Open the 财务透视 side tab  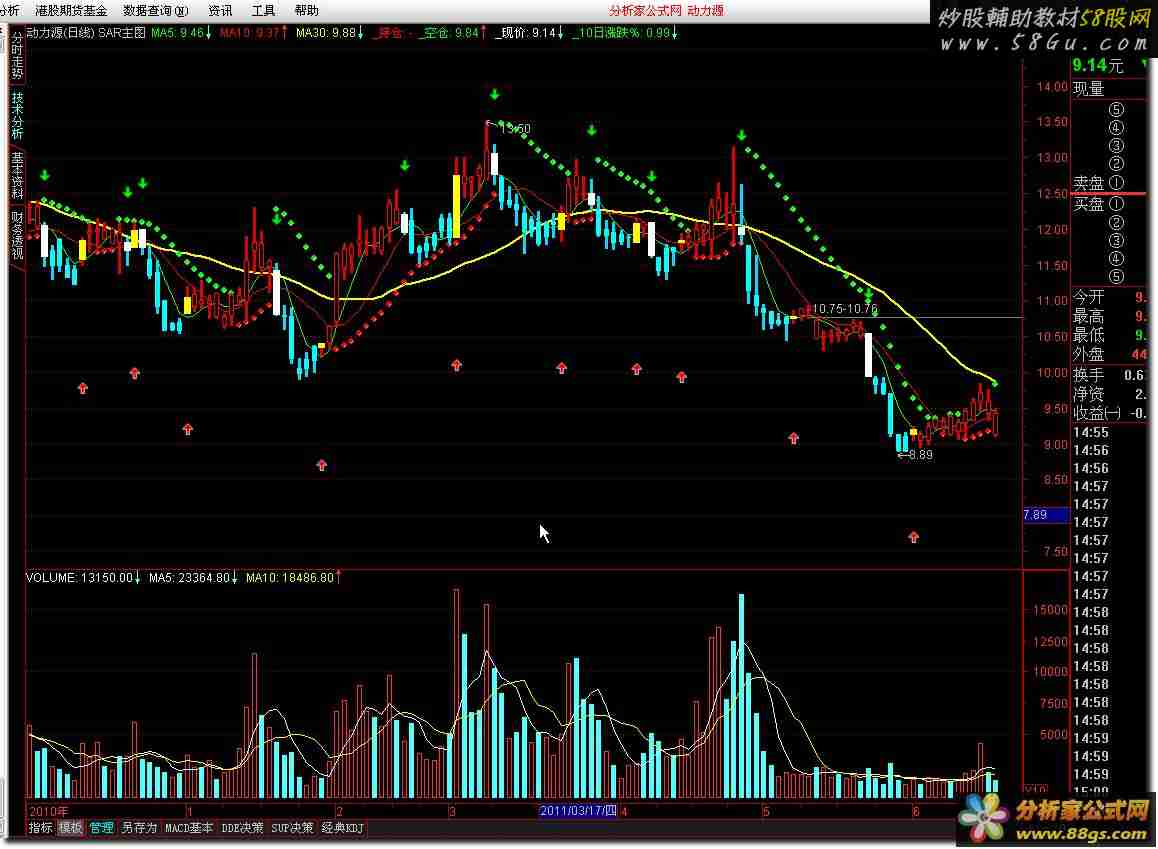(x=17, y=235)
